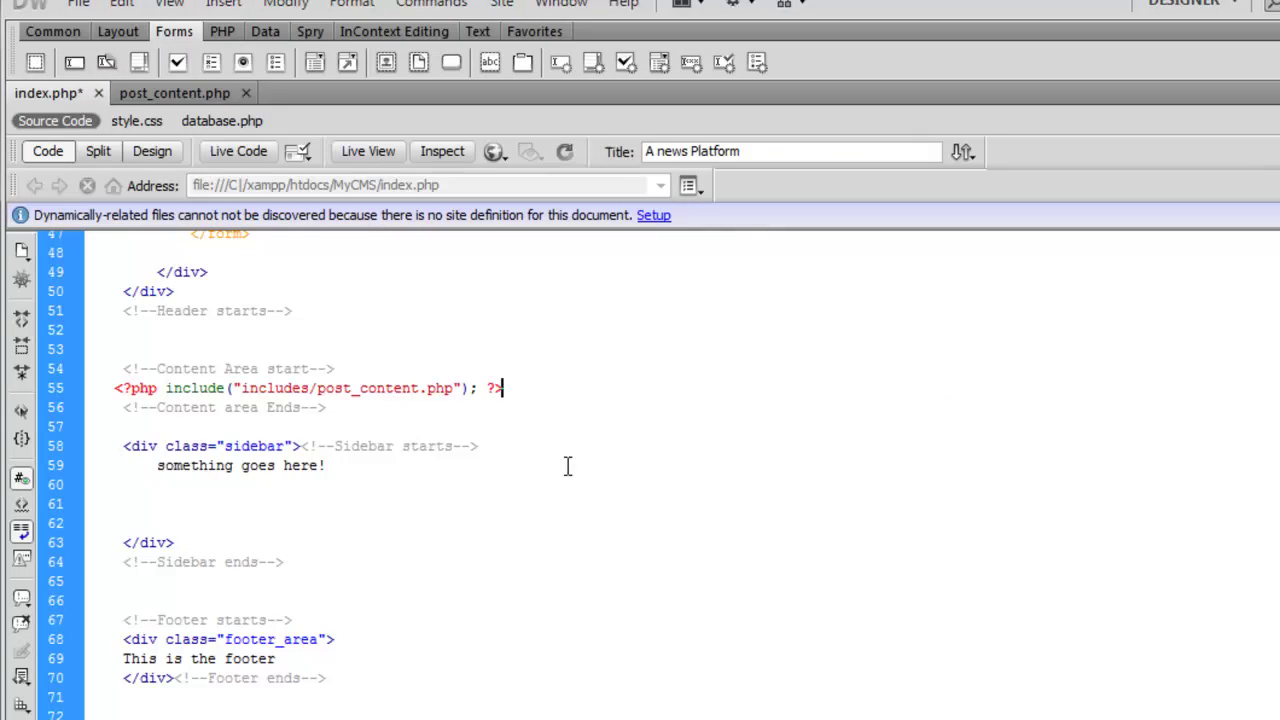Insert a Textarea form element
Screen dimensions: 1280x720
[140, 63]
